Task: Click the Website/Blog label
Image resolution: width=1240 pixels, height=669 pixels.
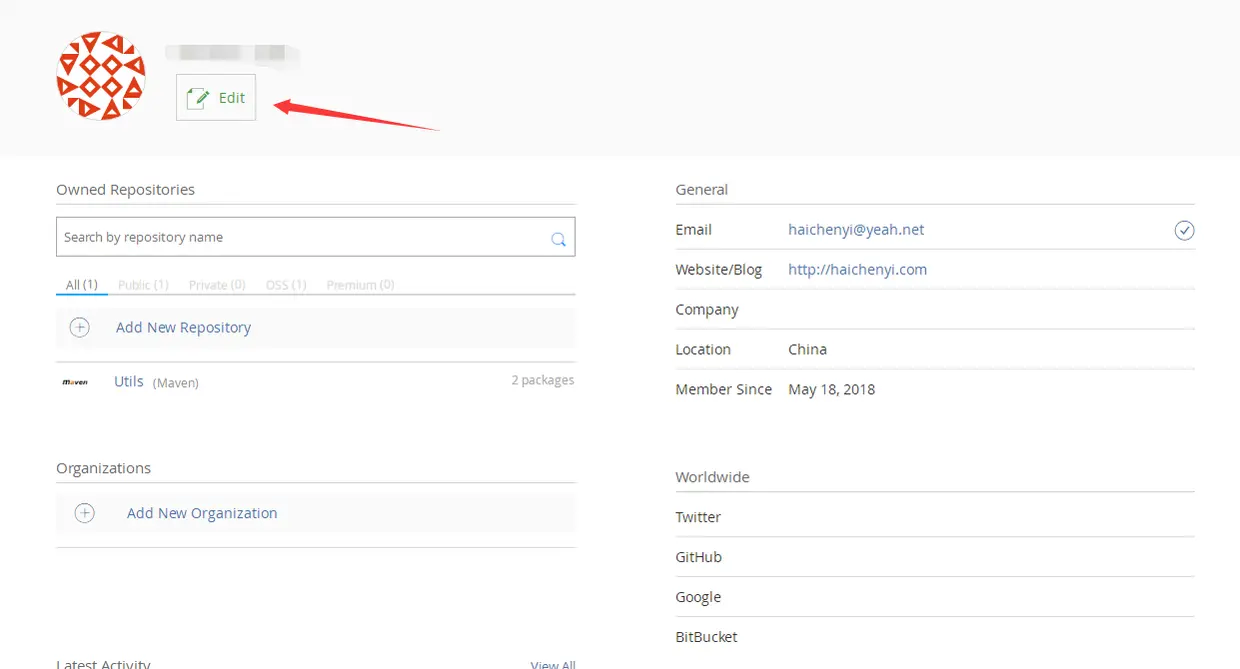Action: (x=719, y=269)
